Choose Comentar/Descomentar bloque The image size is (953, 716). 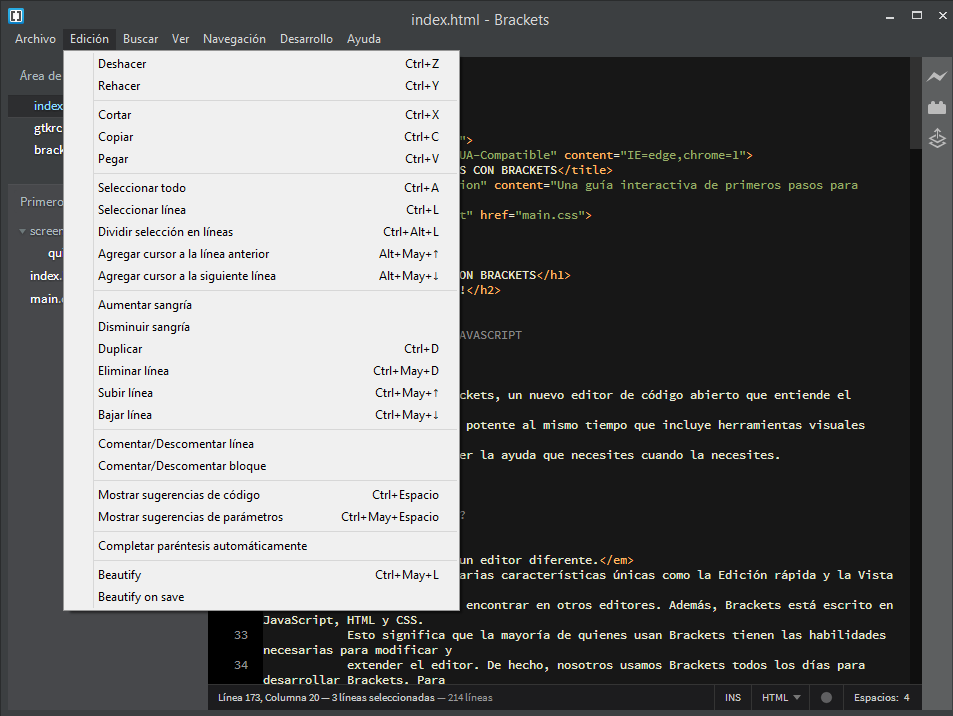coord(261,466)
